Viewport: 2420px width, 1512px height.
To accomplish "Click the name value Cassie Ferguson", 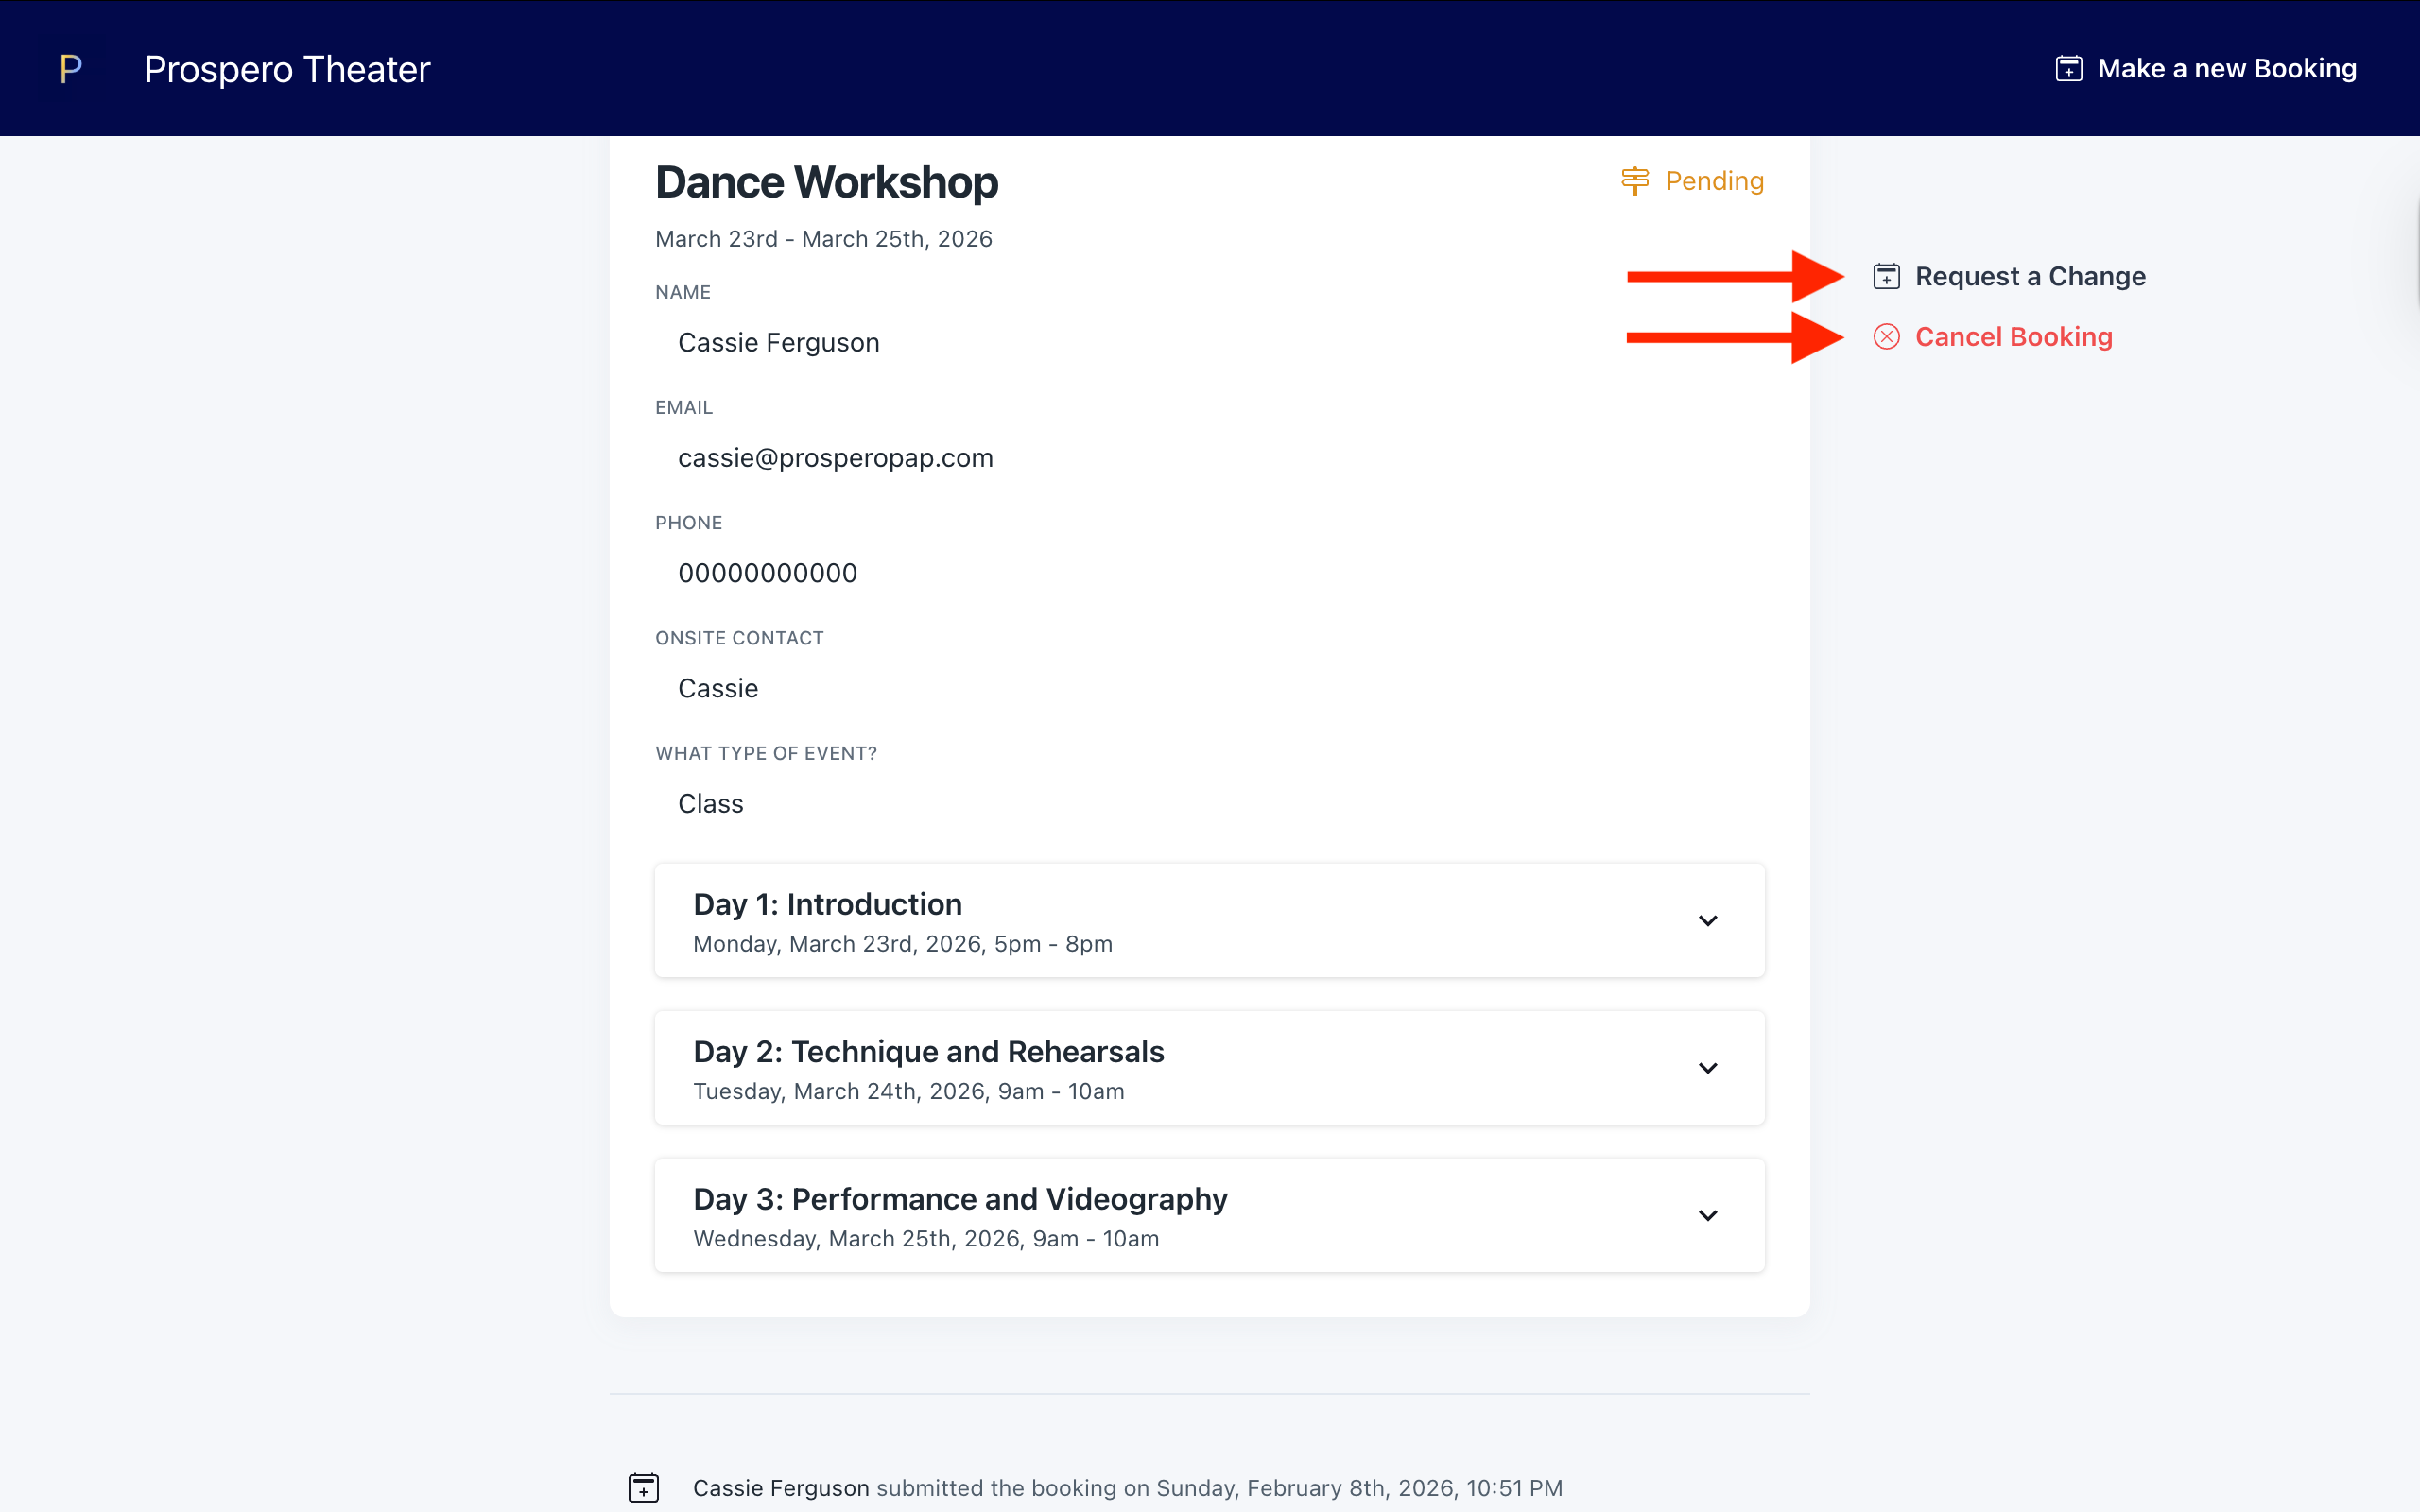I will coord(778,343).
